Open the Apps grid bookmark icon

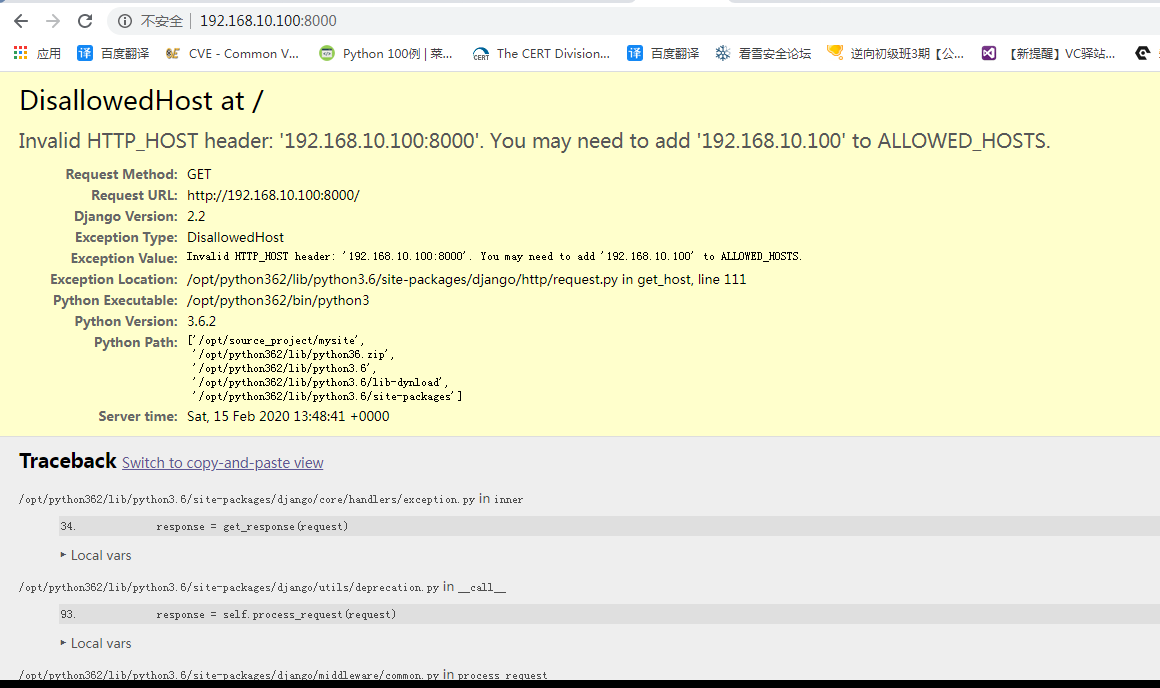tap(21, 53)
